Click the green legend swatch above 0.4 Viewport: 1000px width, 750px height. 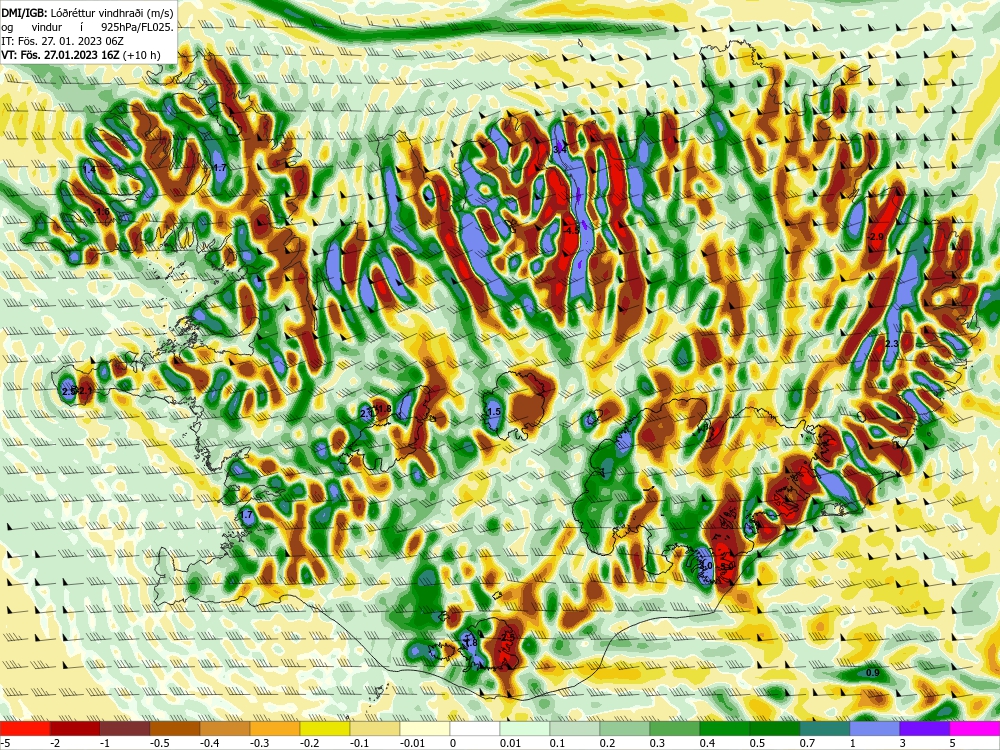pos(725,728)
